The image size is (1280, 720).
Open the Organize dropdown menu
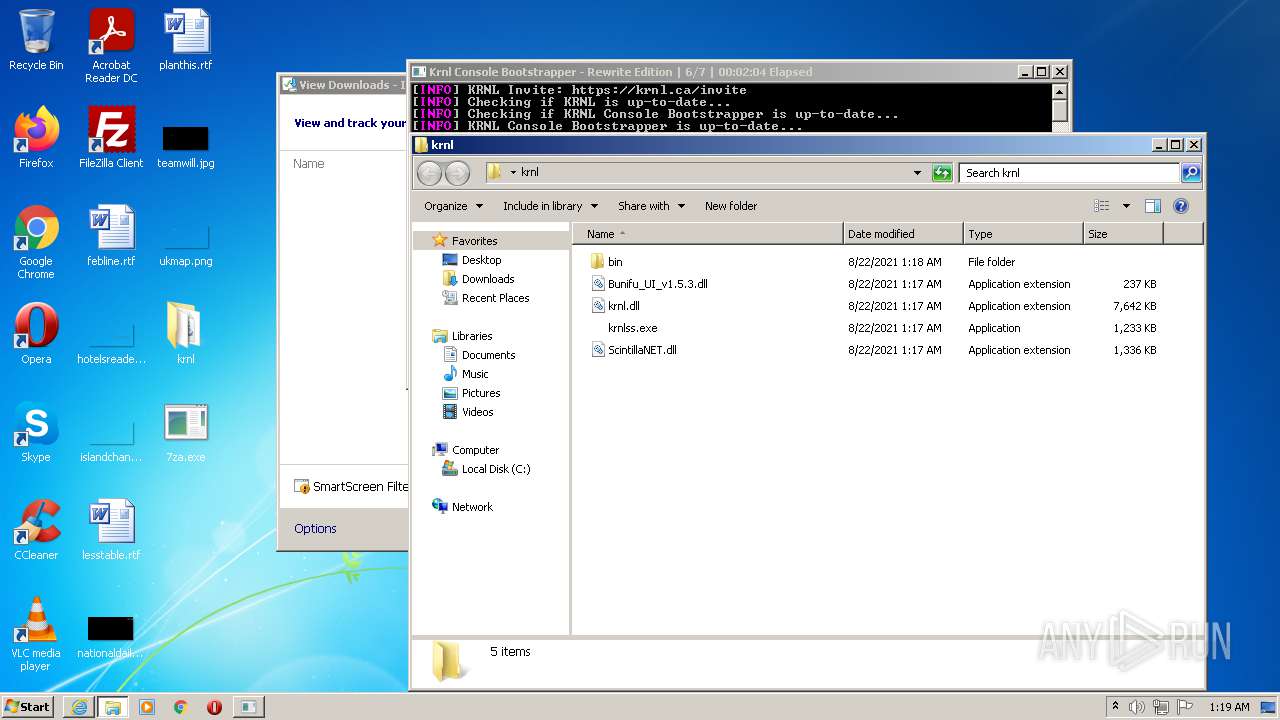click(x=453, y=206)
